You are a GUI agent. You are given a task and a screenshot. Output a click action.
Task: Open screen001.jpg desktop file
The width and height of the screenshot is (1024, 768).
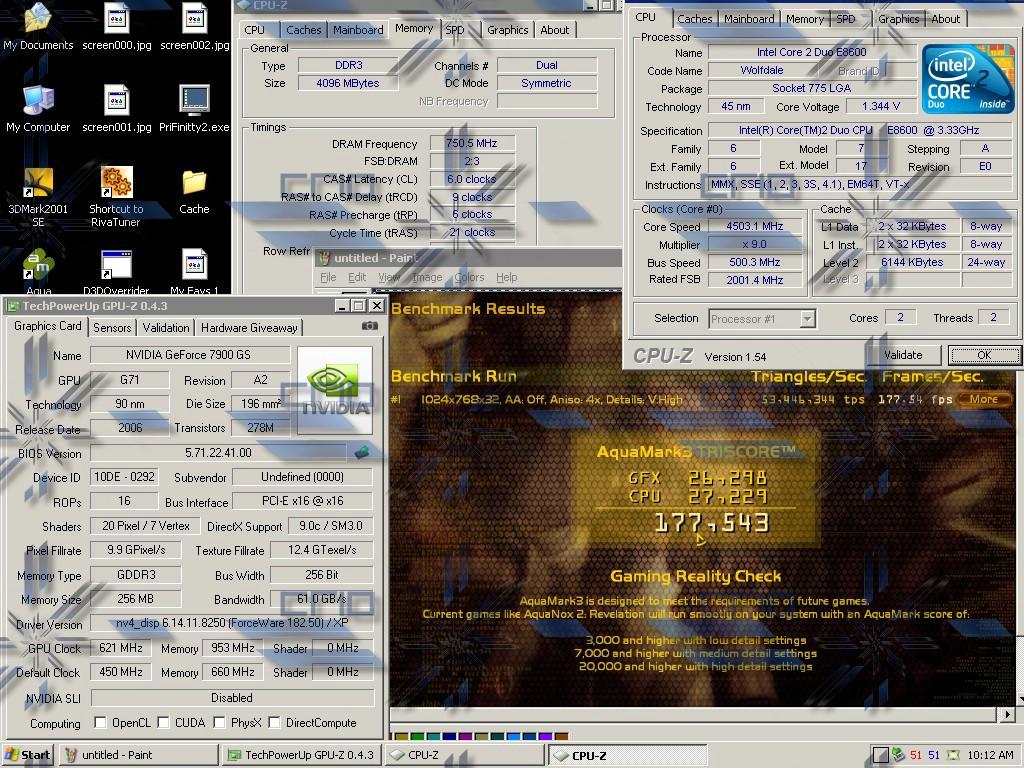[116, 108]
